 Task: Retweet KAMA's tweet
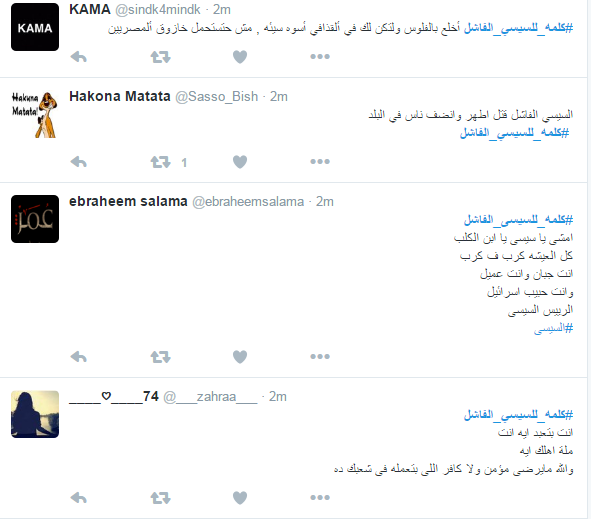coord(161,57)
